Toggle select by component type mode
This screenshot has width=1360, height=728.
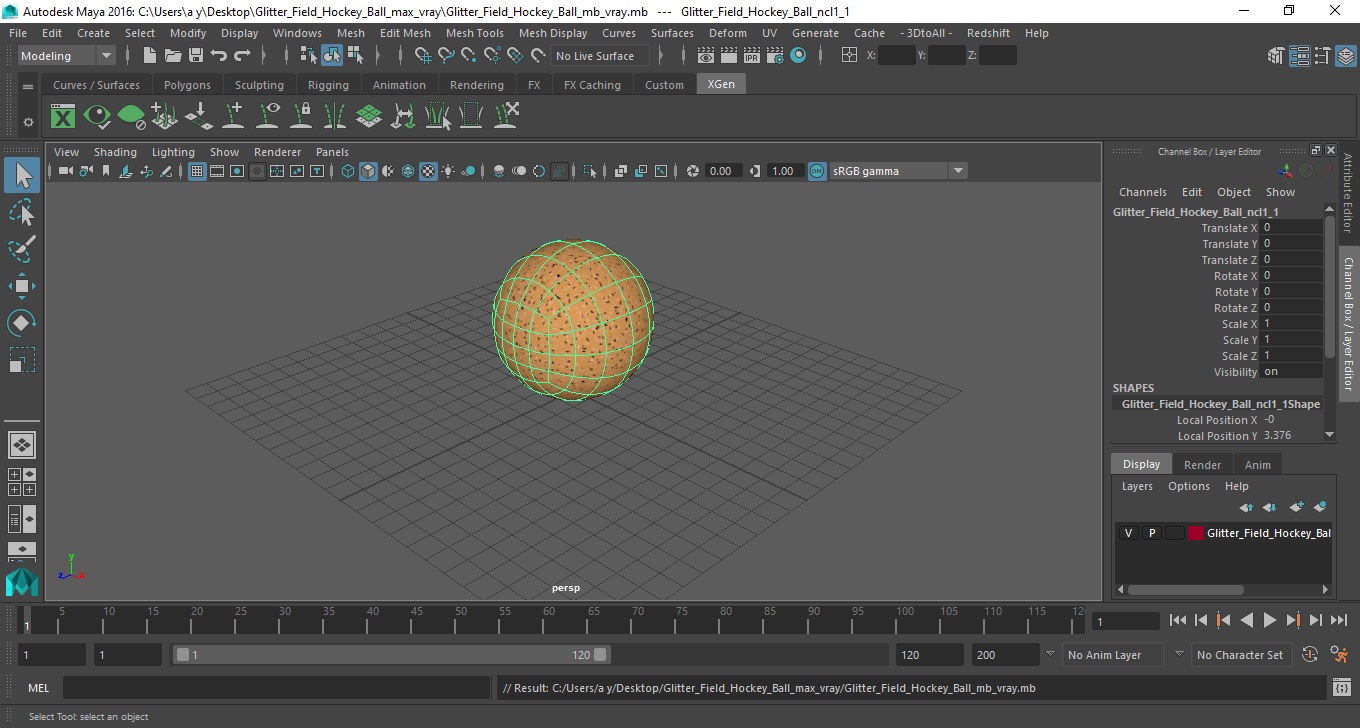(x=354, y=56)
